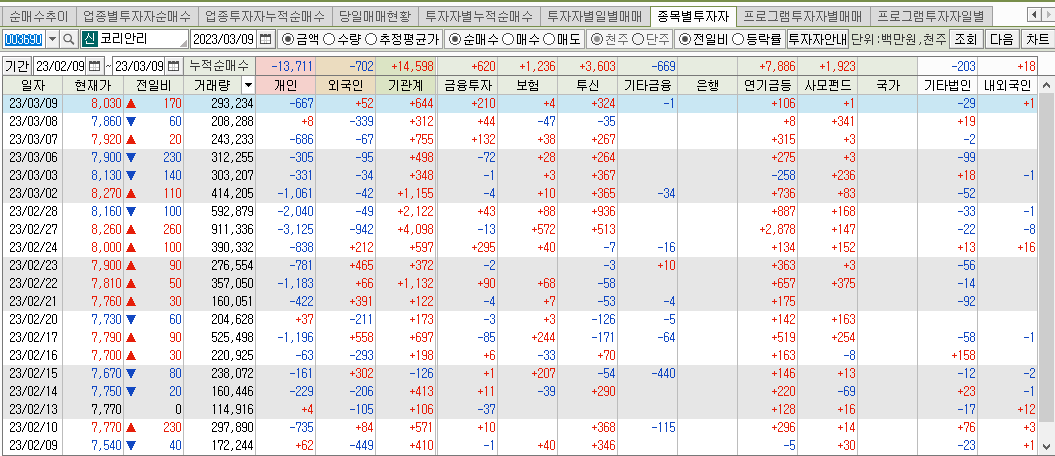
Task: Click the period start date field 23/02/09
Action: pos(59,66)
